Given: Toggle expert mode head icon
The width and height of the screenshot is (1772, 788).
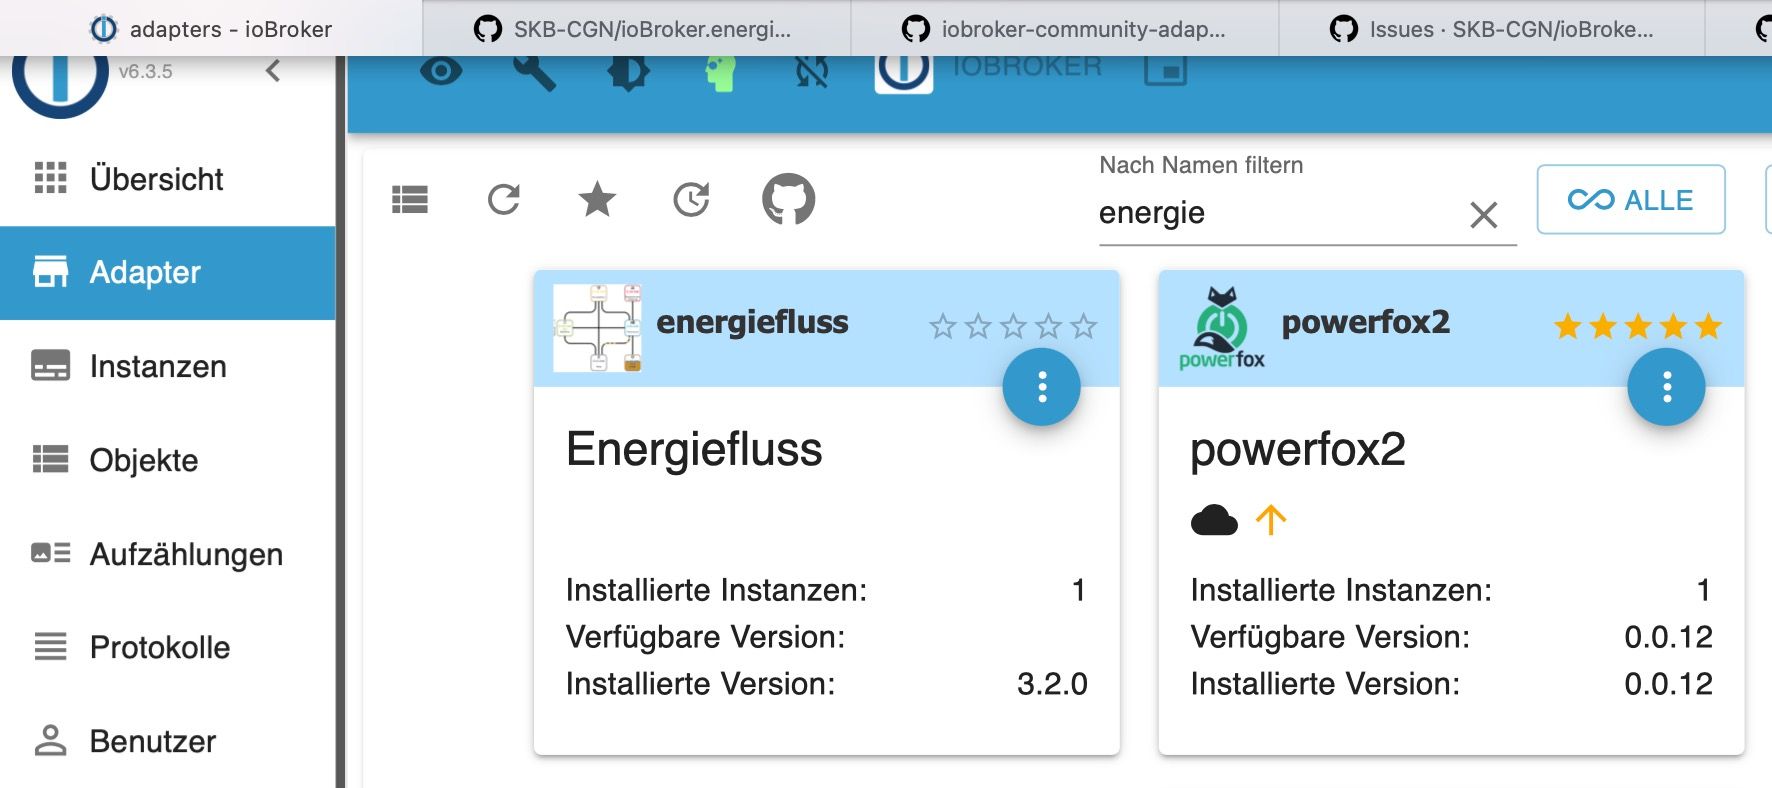Looking at the screenshot, I should [720, 73].
